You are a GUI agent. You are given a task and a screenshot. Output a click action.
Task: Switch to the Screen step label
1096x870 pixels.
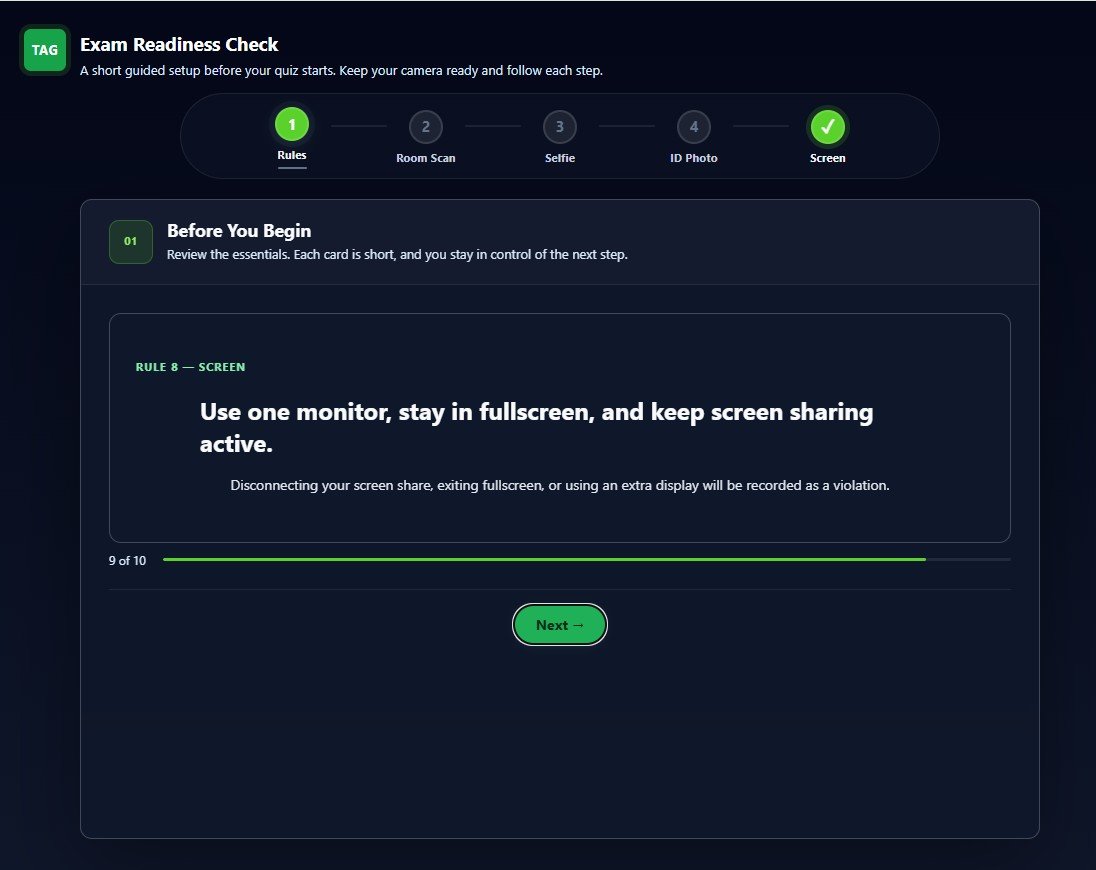coord(828,158)
